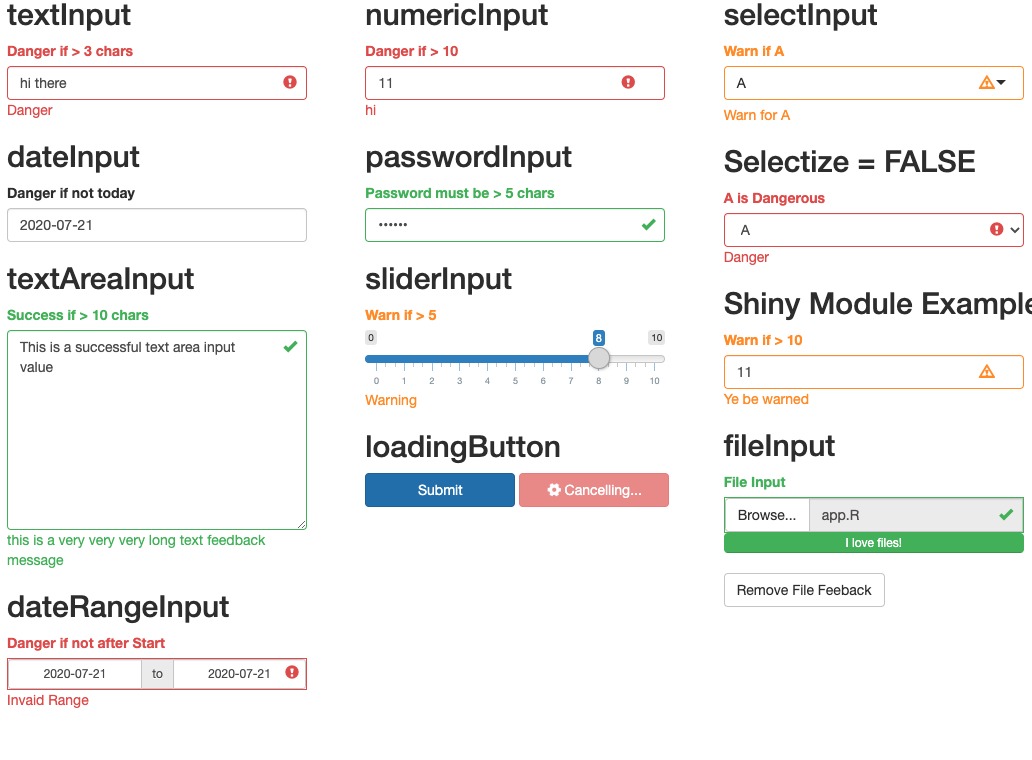Viewport: 1032px width, 760px height.
Task: Click the gear icon on Cancelling button
Action: click(x=554, y=490)
